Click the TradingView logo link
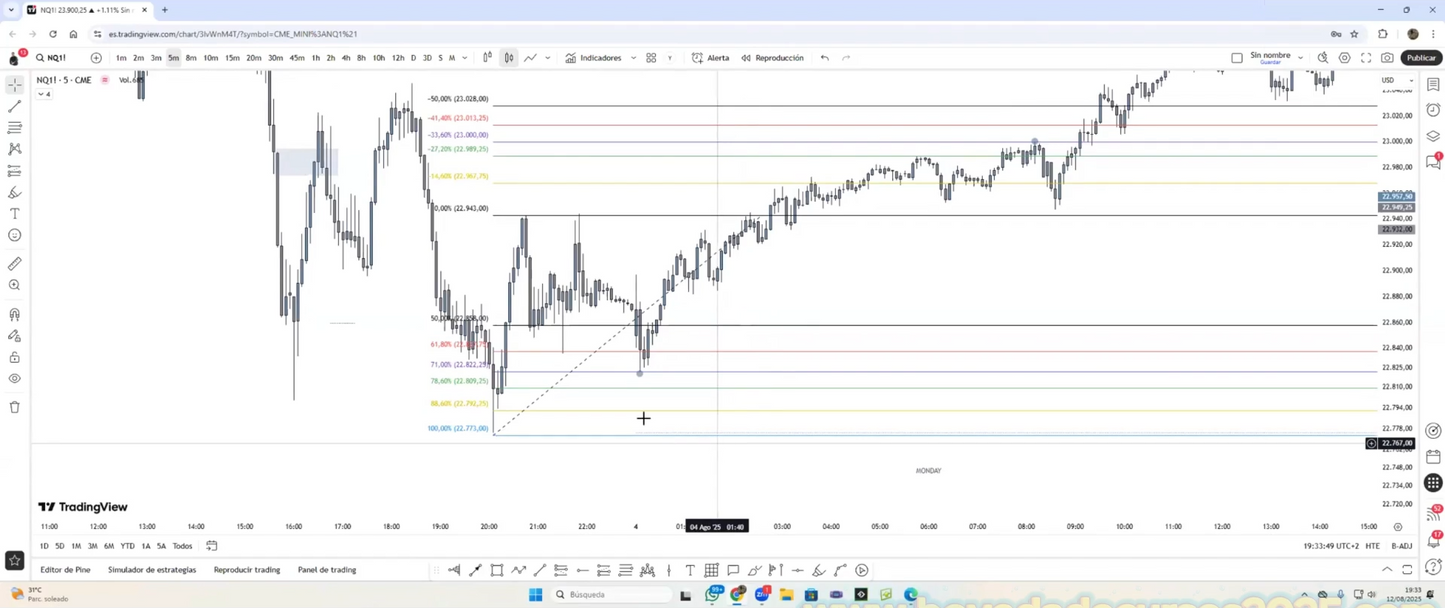 click(x=83, y=507)
